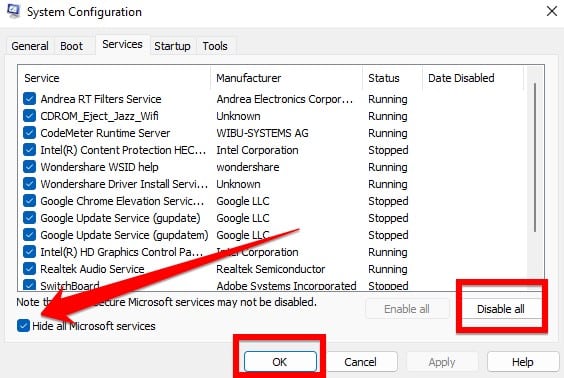
Task: Select the CodeMeter Runtime Server row name
Action: 105,133
